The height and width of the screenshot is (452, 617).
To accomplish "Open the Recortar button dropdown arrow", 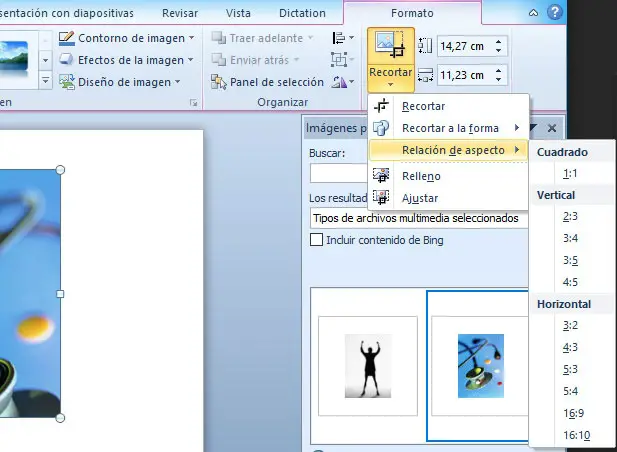I will [390, 84].
